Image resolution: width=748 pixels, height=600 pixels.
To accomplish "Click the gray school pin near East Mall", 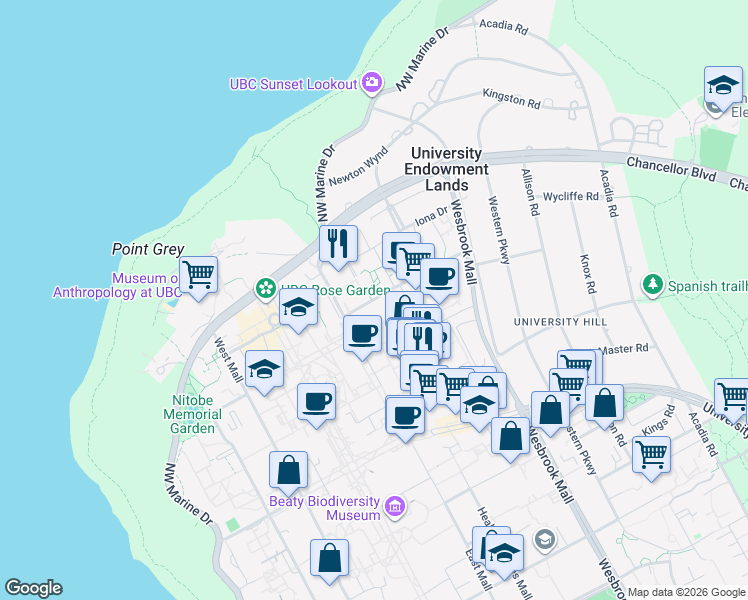I will pyautogui.click(x=545, y=540).
